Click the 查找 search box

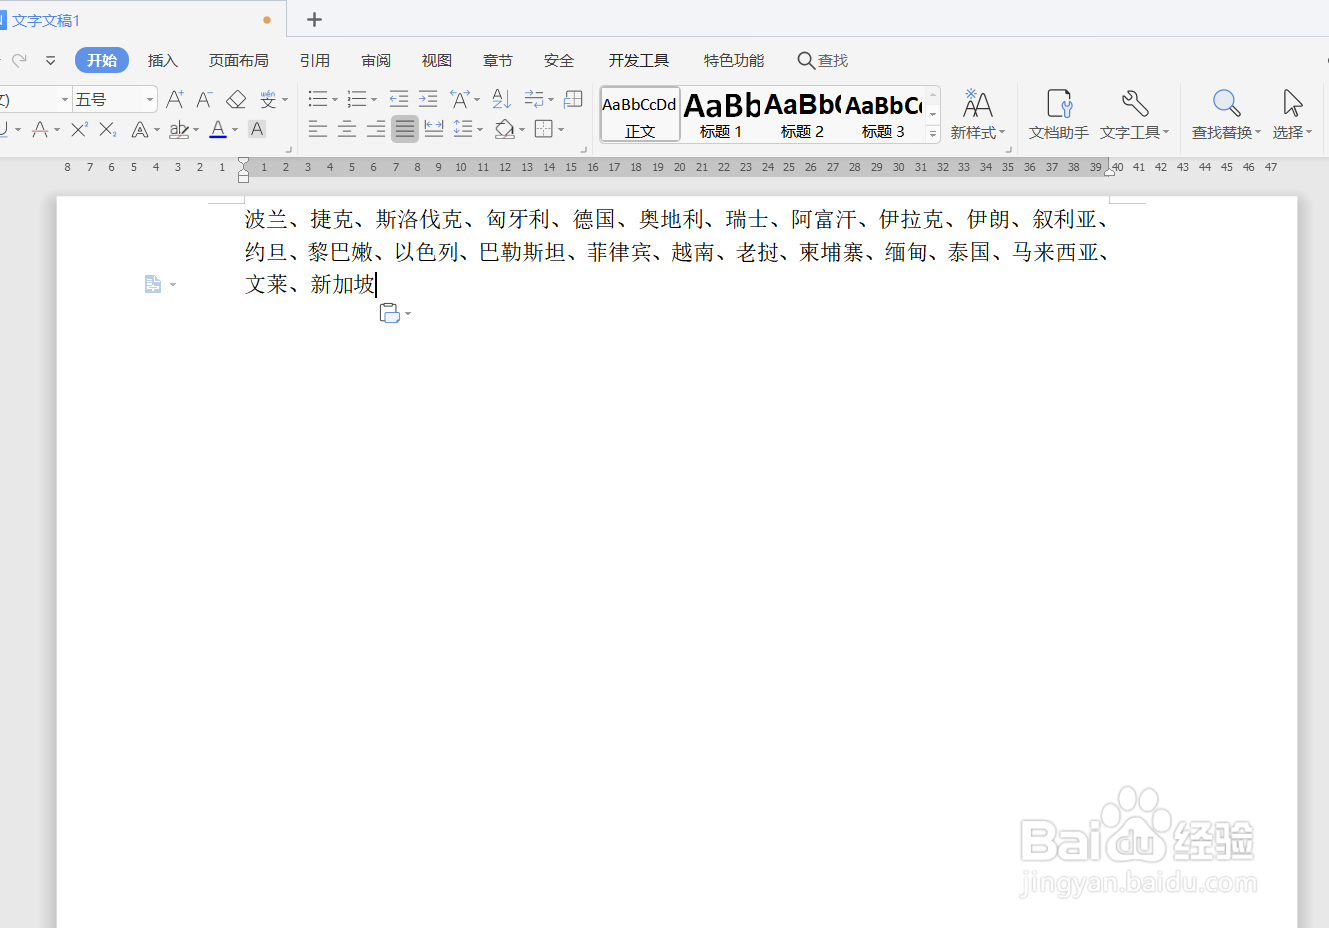[823, 60]
